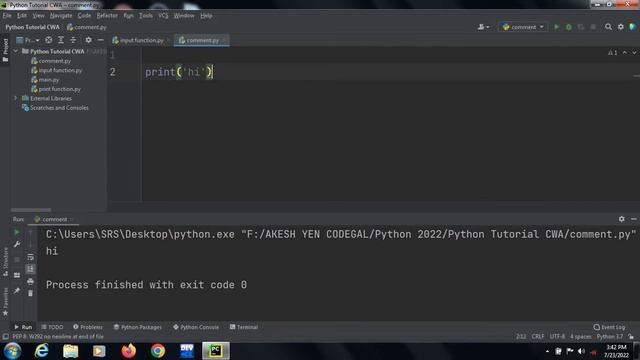Screen dimensions: 640x360
Task: Print console output icon
Action: tap(30, 281)
